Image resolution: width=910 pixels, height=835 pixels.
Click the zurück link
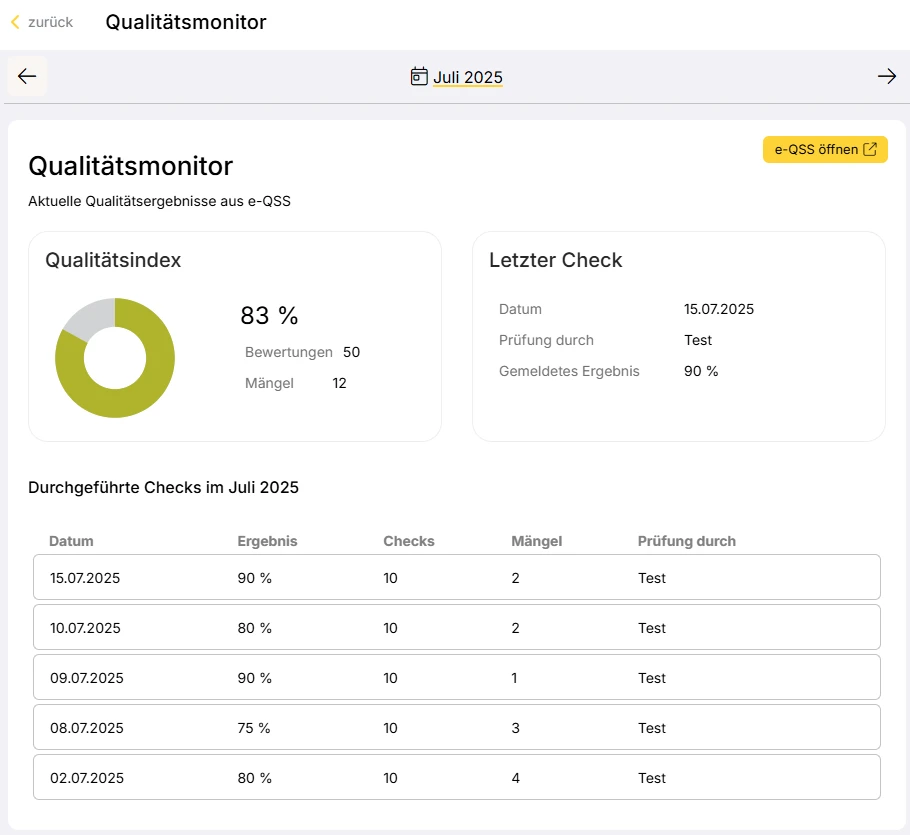(50, 22)
